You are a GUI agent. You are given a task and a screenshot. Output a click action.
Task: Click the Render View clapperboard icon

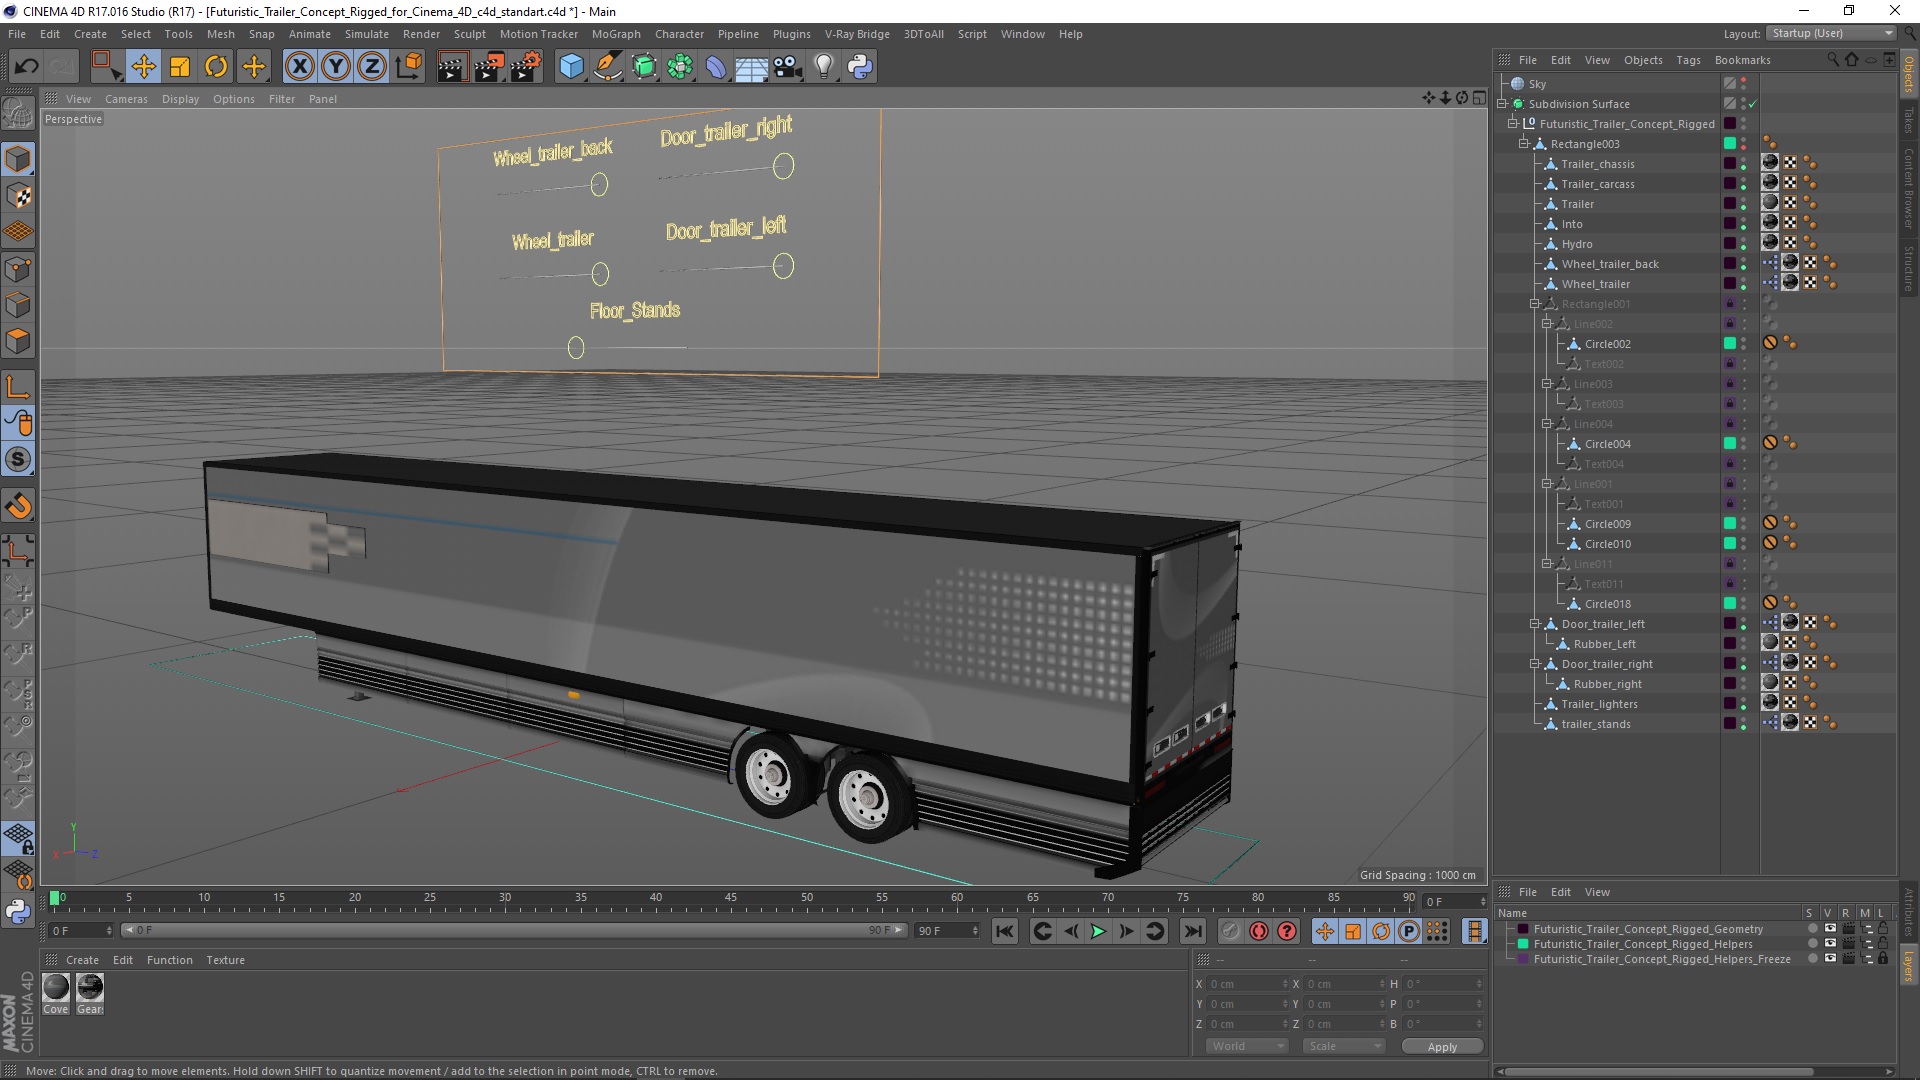point(452,67)
